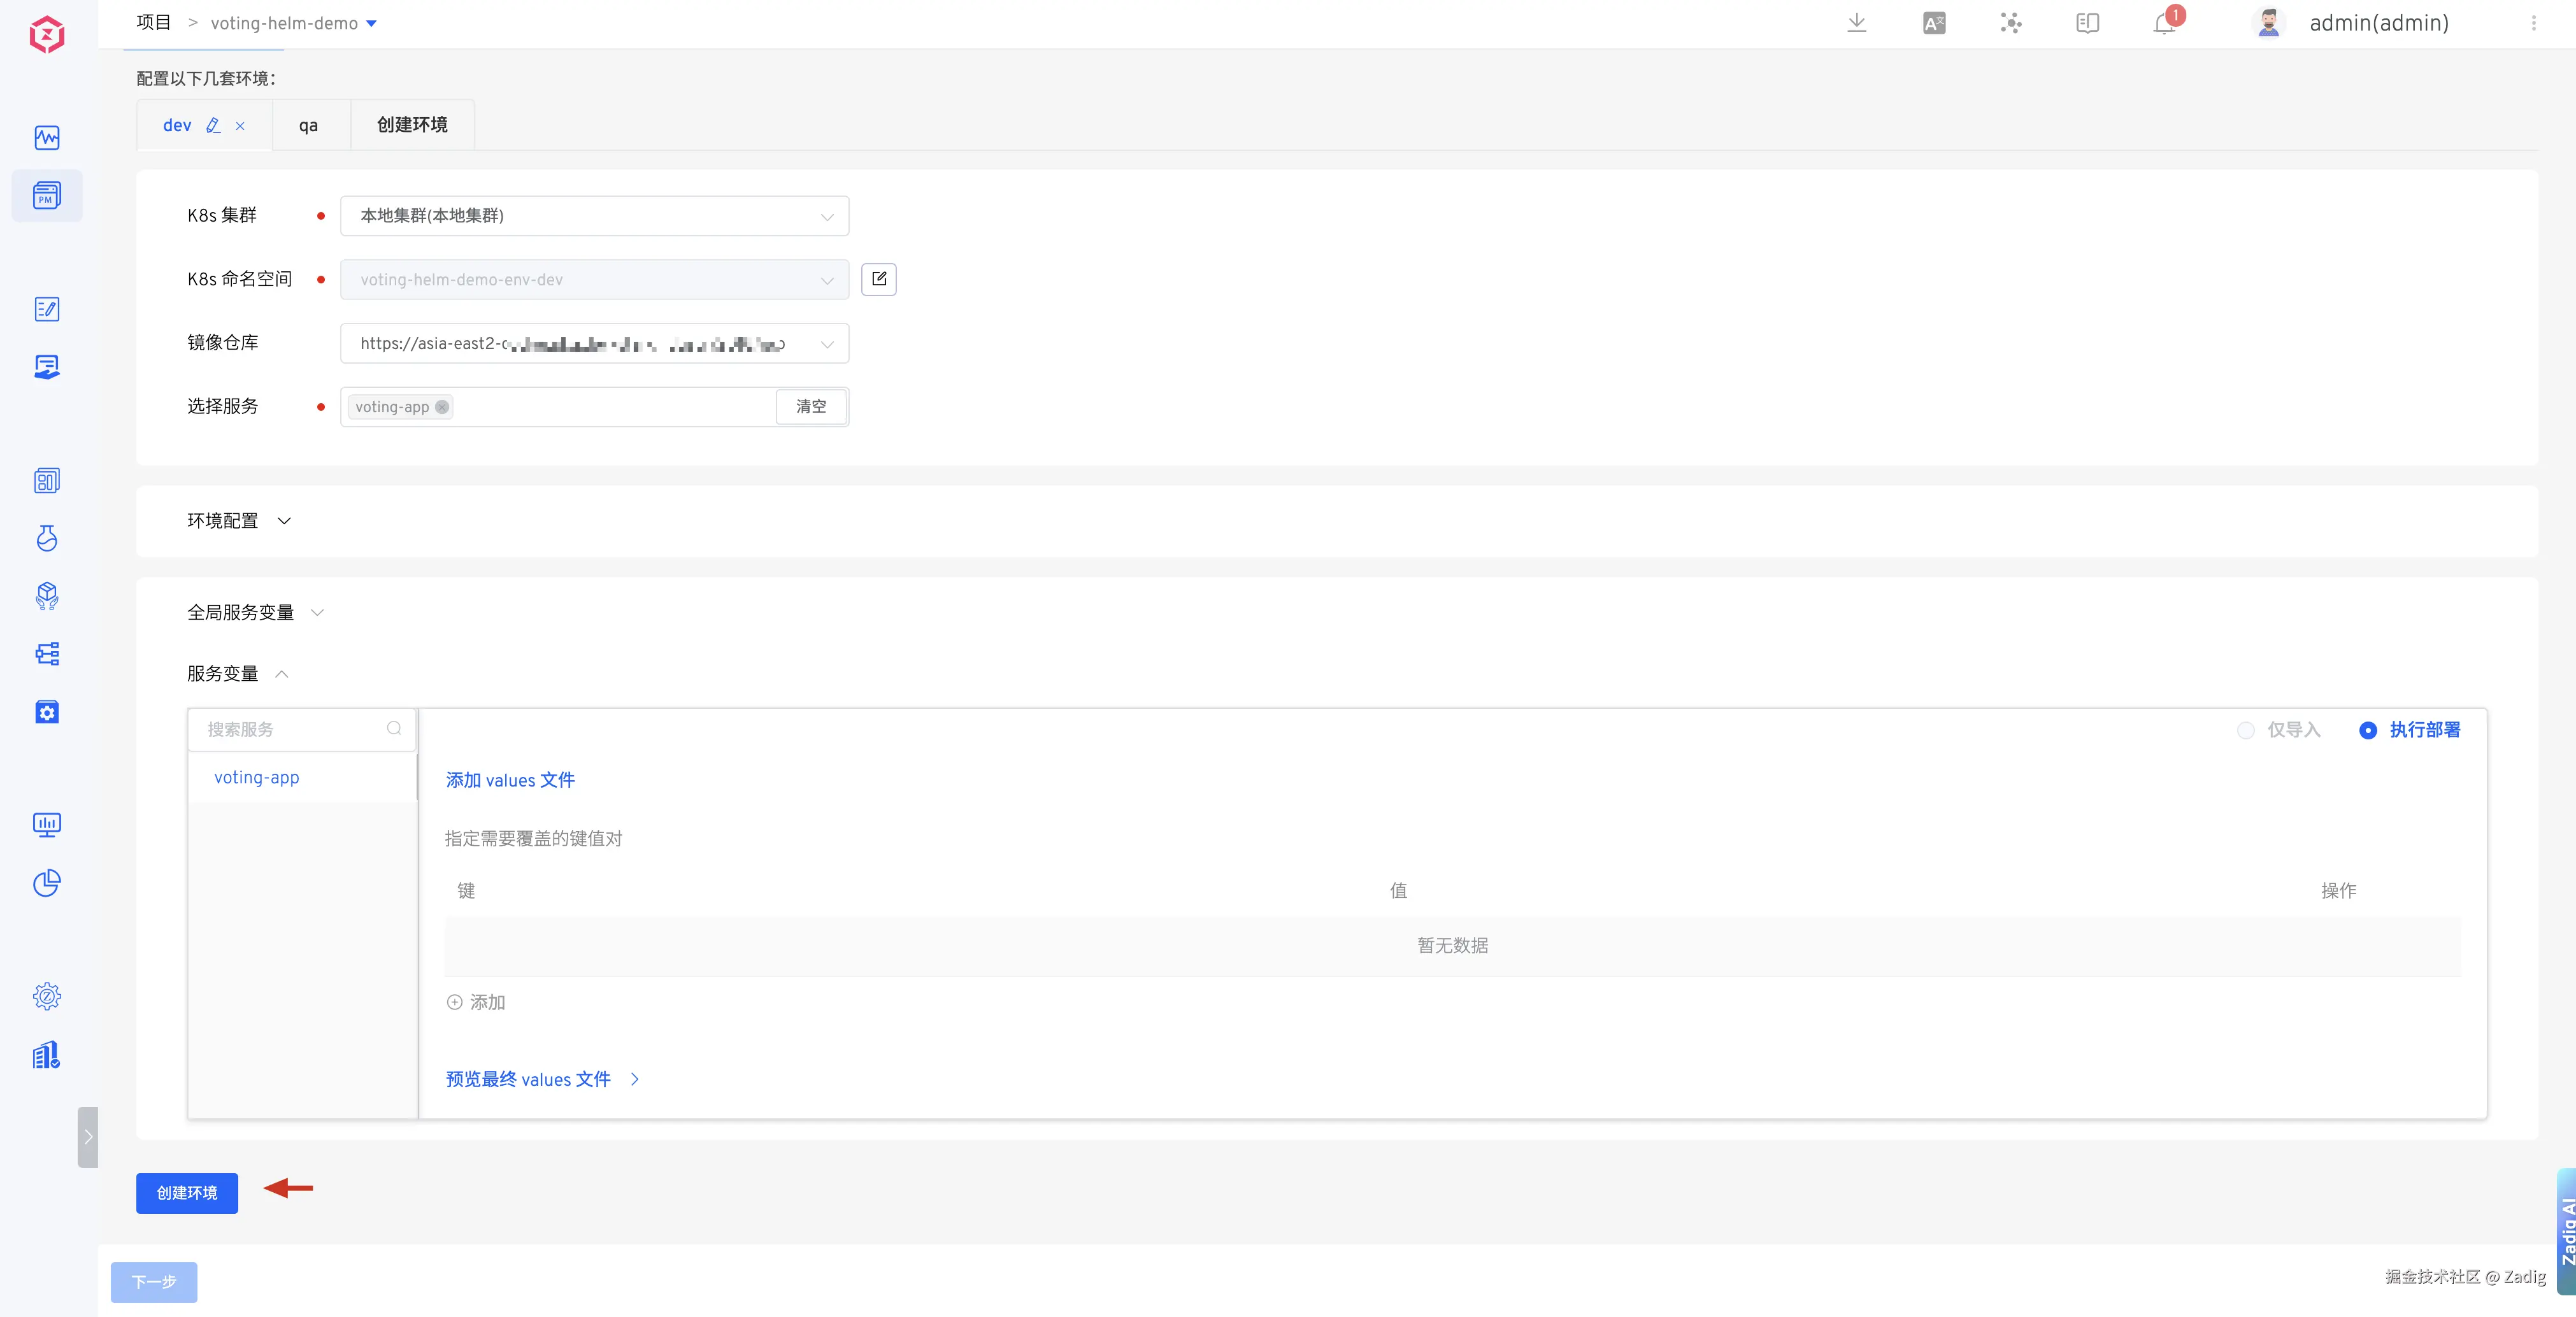Select the 执行部署 radio option
This screenshot has height=1317, width=2576.
[2368, 730]
